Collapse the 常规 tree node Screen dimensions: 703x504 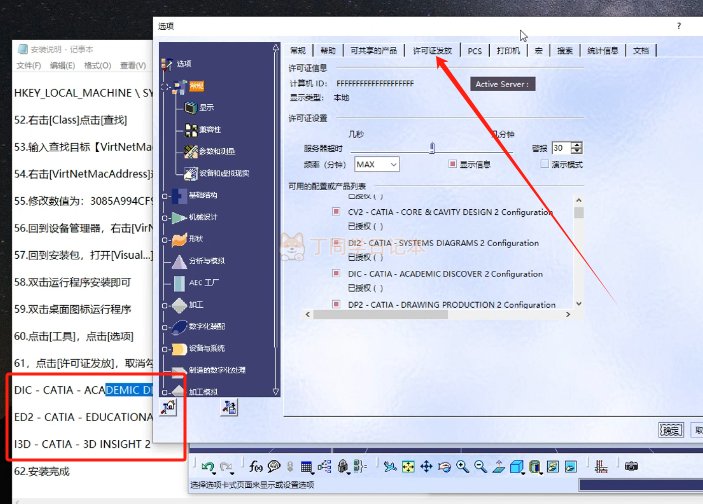166,87
